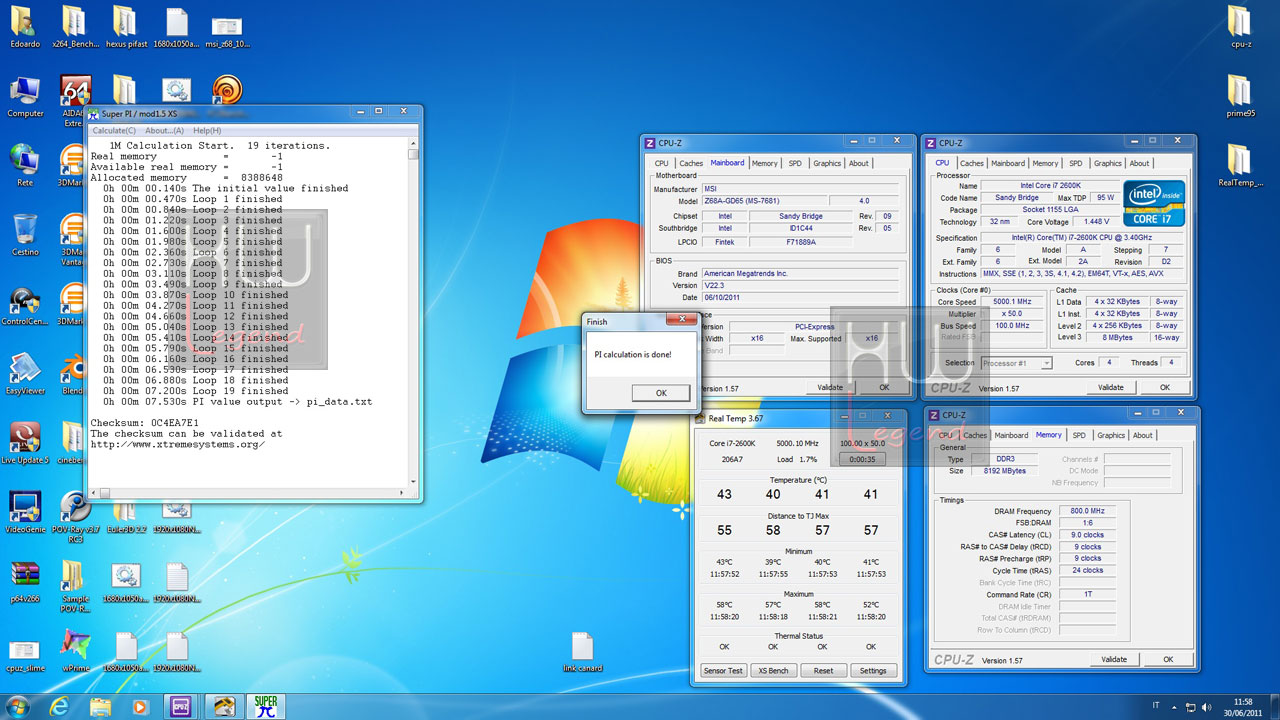Click OK in CPU-Z Memory window
This screenshot has width=1280, height=720.
[1168, 659]
